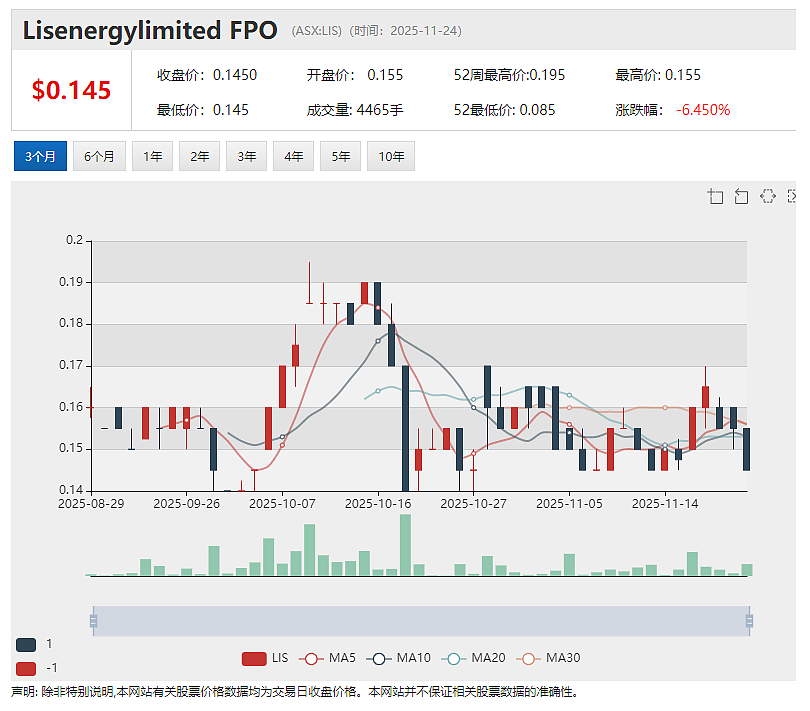This screenshot has width=810, height=711.
Task: Show the 3年 price history tab
Action: [x=246, y=156]
